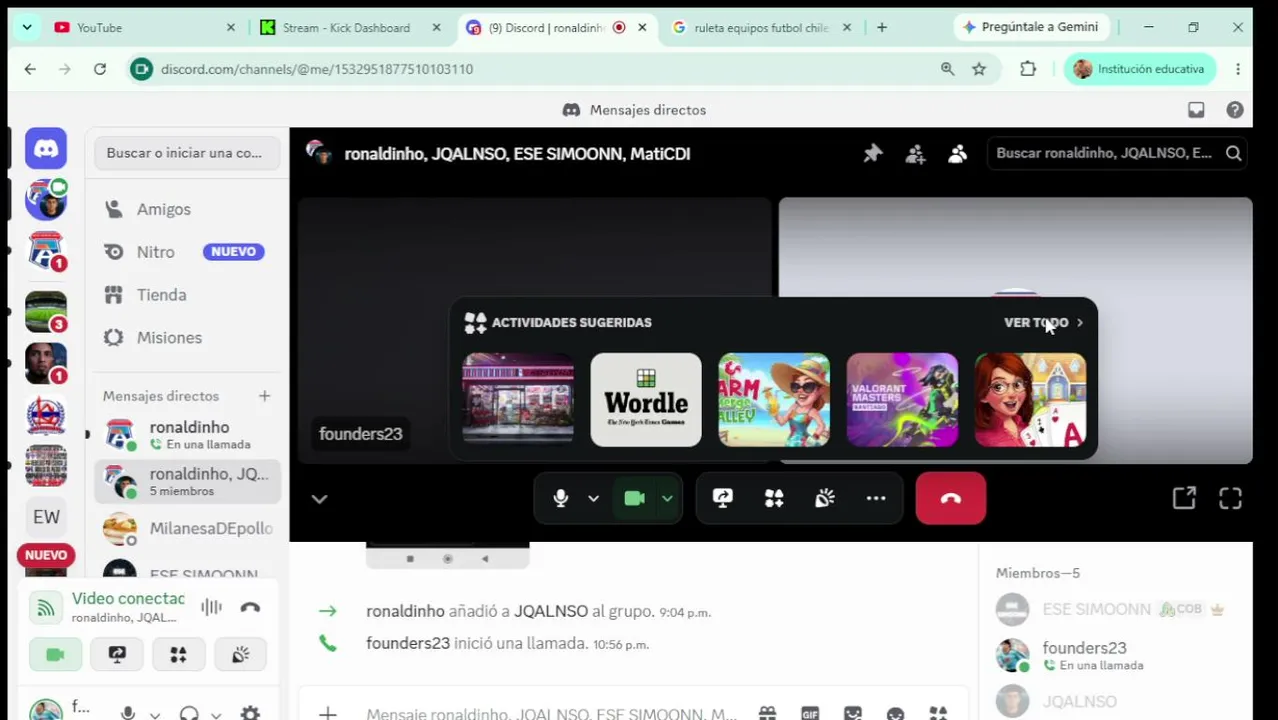Open VER TODO activities link
Image resolution: width=1278 pixels, height=720 pixels.
click(1044, 322)
